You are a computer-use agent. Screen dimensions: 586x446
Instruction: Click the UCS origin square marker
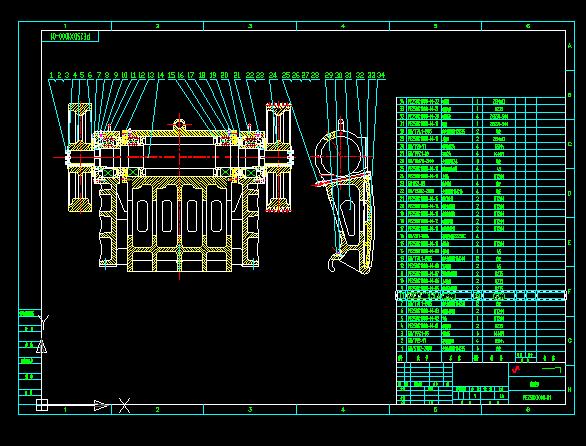click(x=42, y=405)
